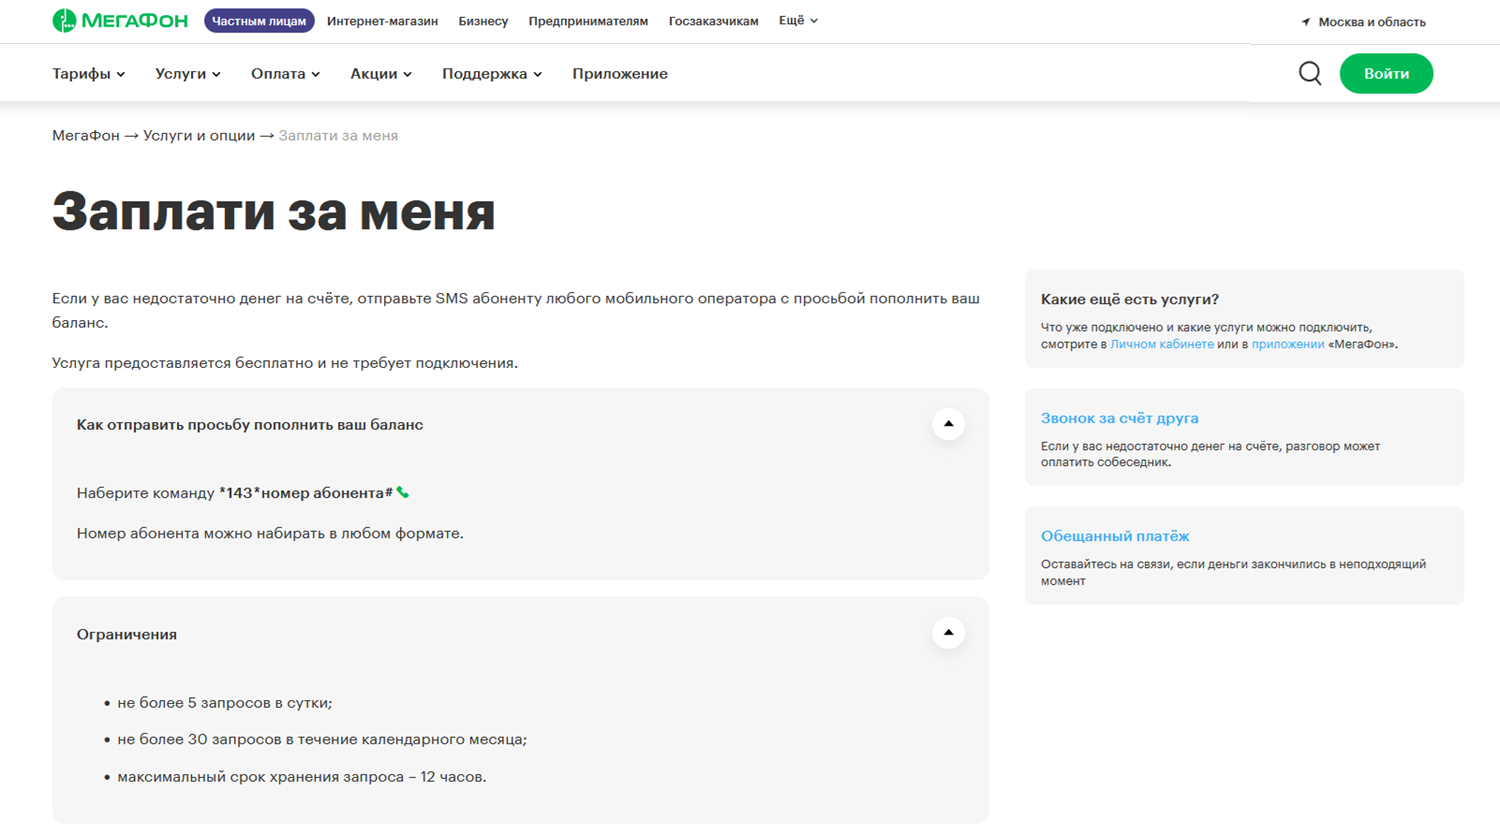Image resolution: width=1500 pixels, height=835 pixels.
Task: Follow the Услуги и опции breadcrumb
Action: pos(199,136)
